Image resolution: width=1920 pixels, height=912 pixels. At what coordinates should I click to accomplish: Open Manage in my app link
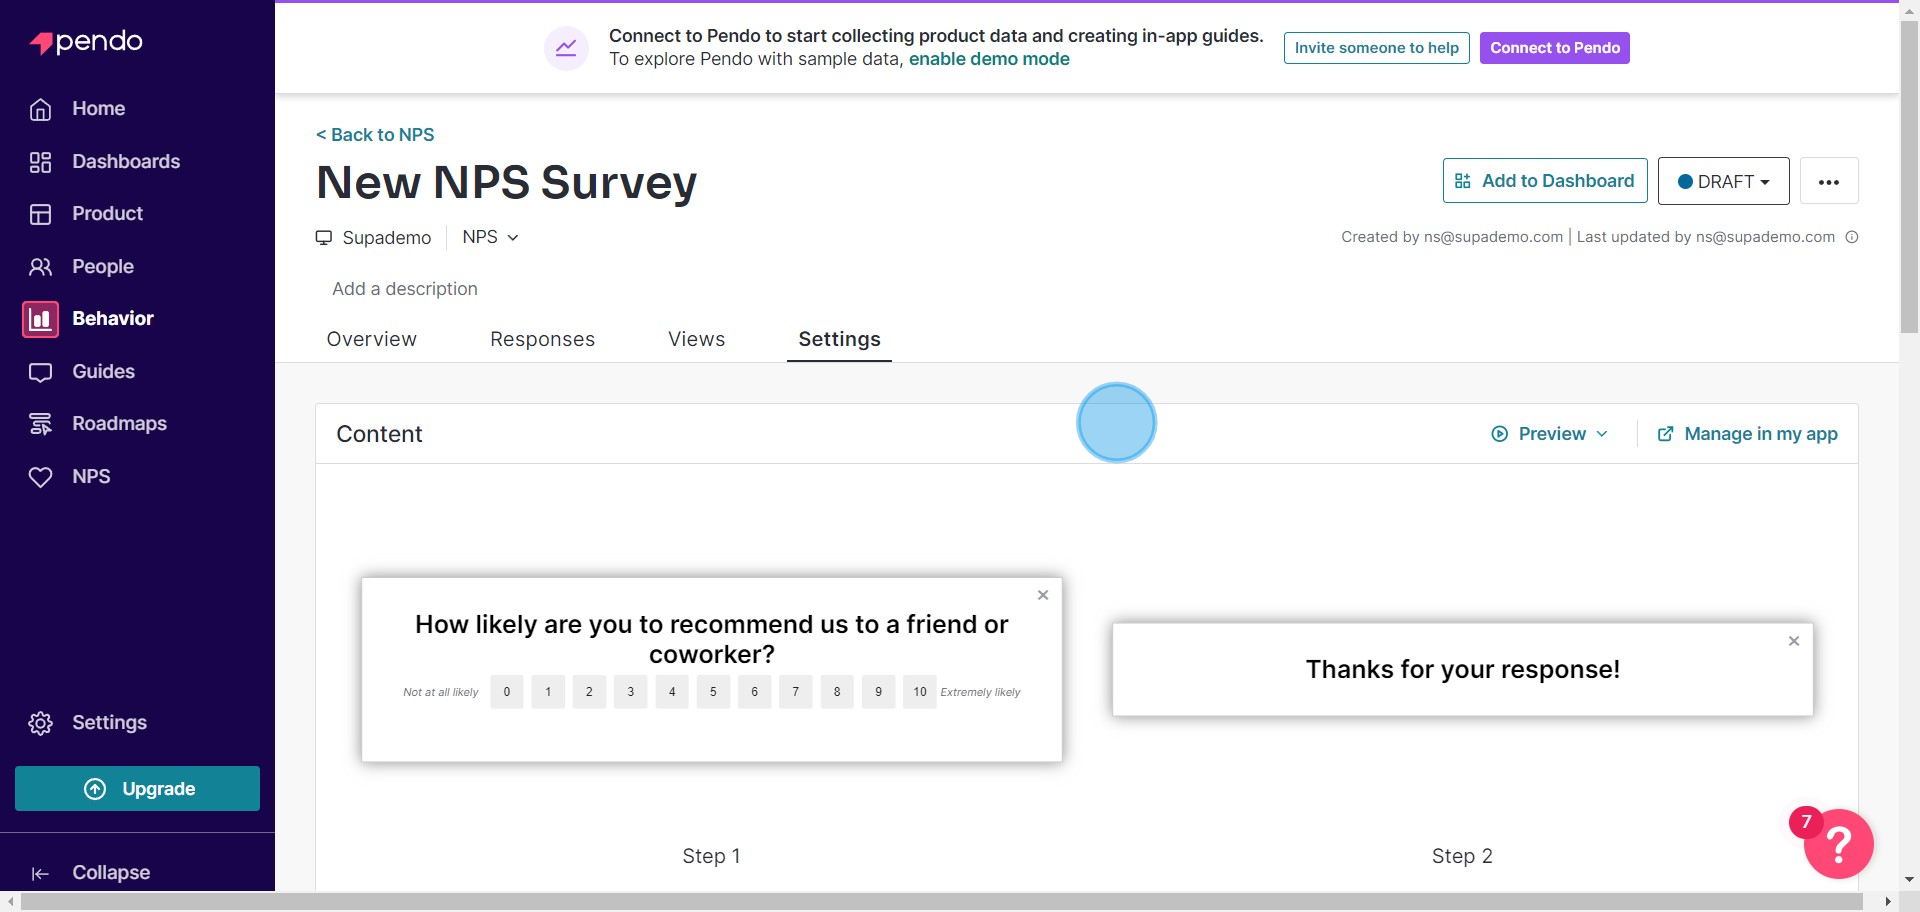click(x=1747, y=434)
